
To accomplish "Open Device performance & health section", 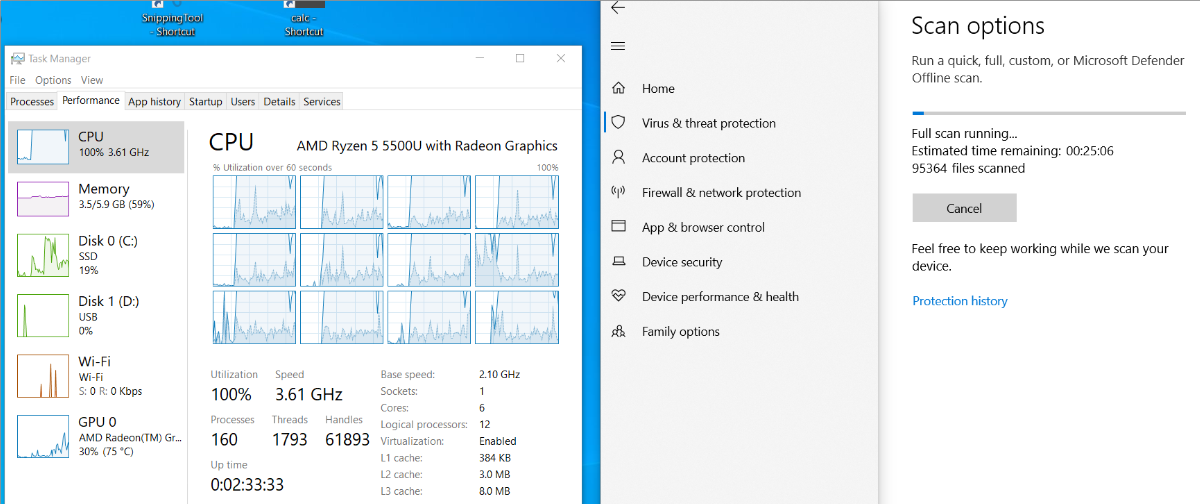I will [720, 297].
